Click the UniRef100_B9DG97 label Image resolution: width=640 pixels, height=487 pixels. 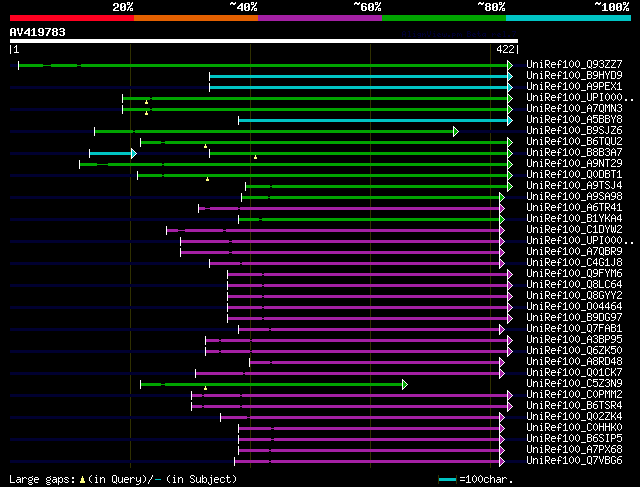click(574, 318)
